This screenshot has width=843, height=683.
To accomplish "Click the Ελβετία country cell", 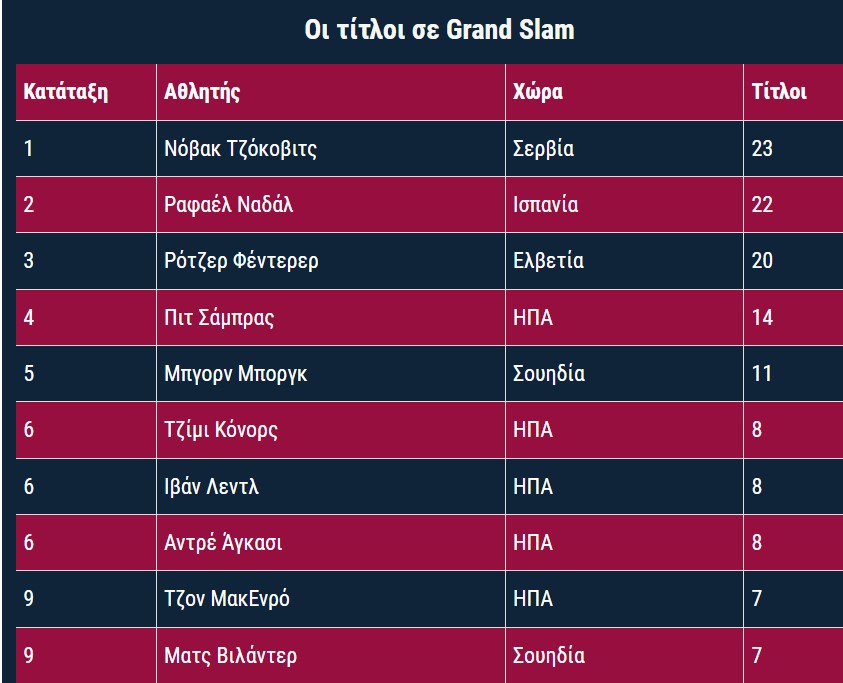I will (548, 261).
